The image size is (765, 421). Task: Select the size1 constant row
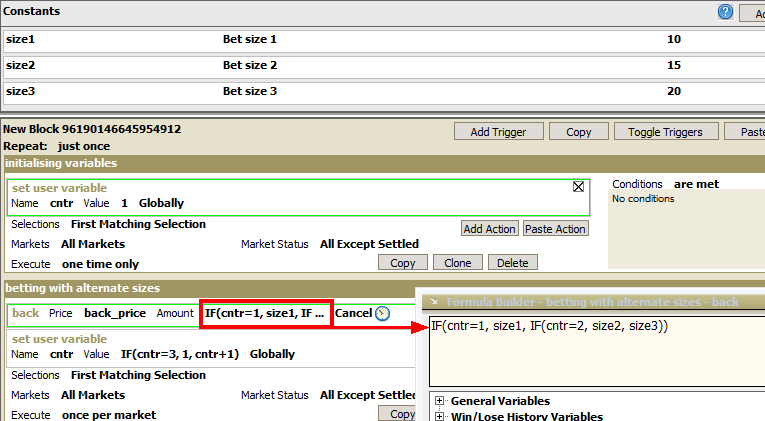click(x=384, y=40)
